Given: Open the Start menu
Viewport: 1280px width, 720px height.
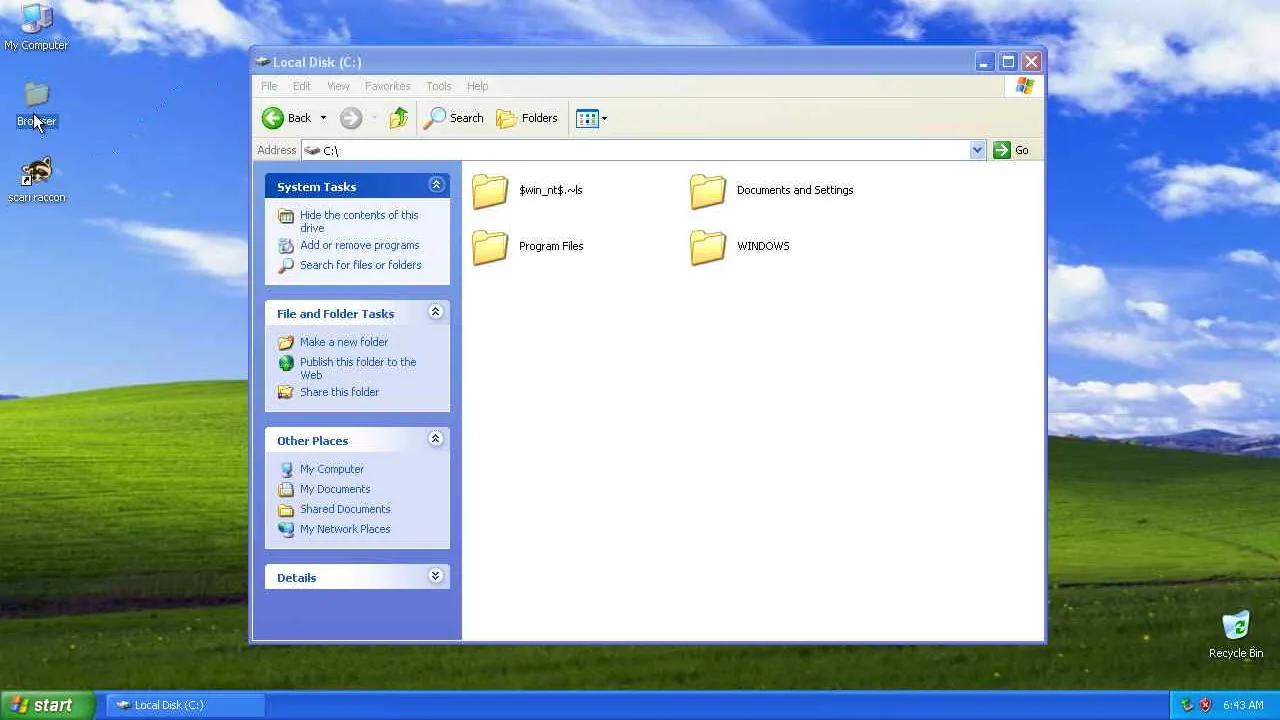Looking at the screenshot, I should (x=47, y=705).
